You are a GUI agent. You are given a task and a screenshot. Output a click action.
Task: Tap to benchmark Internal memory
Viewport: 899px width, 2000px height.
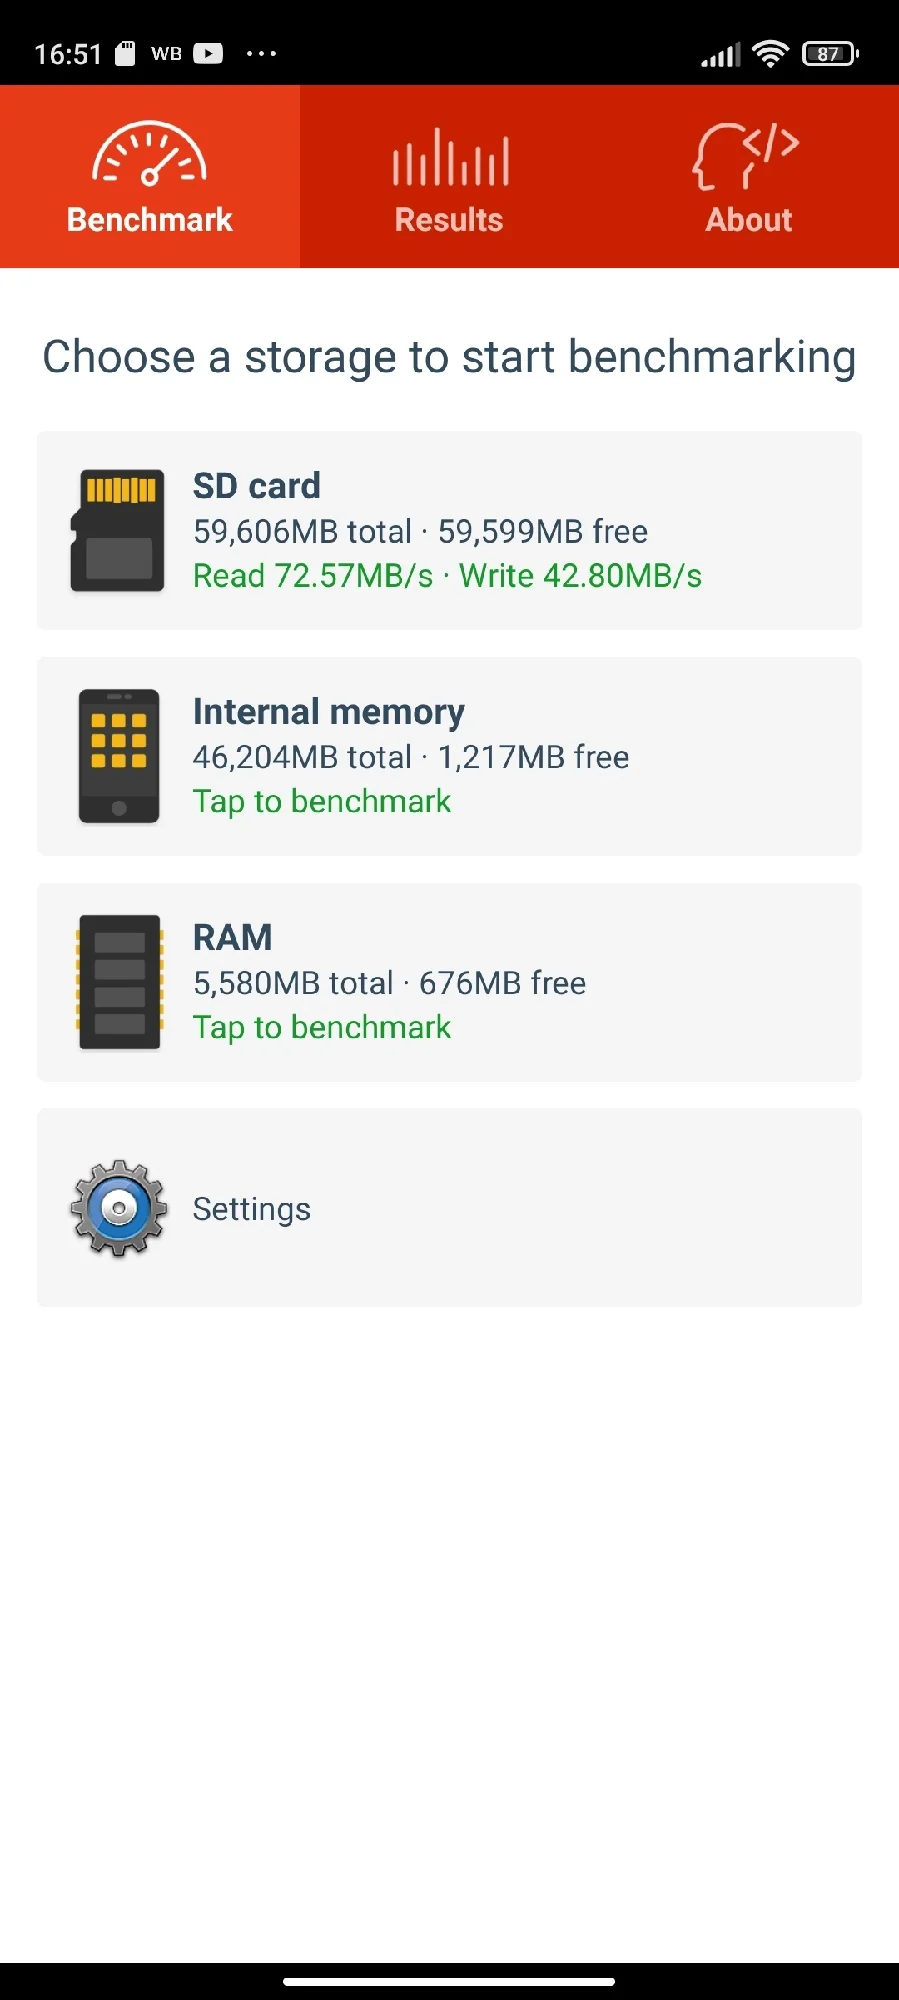322,802
